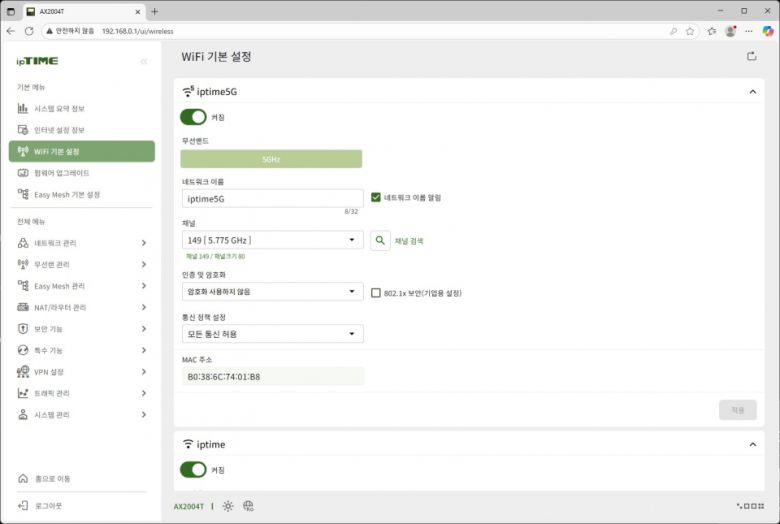780x524 pixels.
Task: Turn off the iptime 켜짐 switch
Action: tap(193, 469)
